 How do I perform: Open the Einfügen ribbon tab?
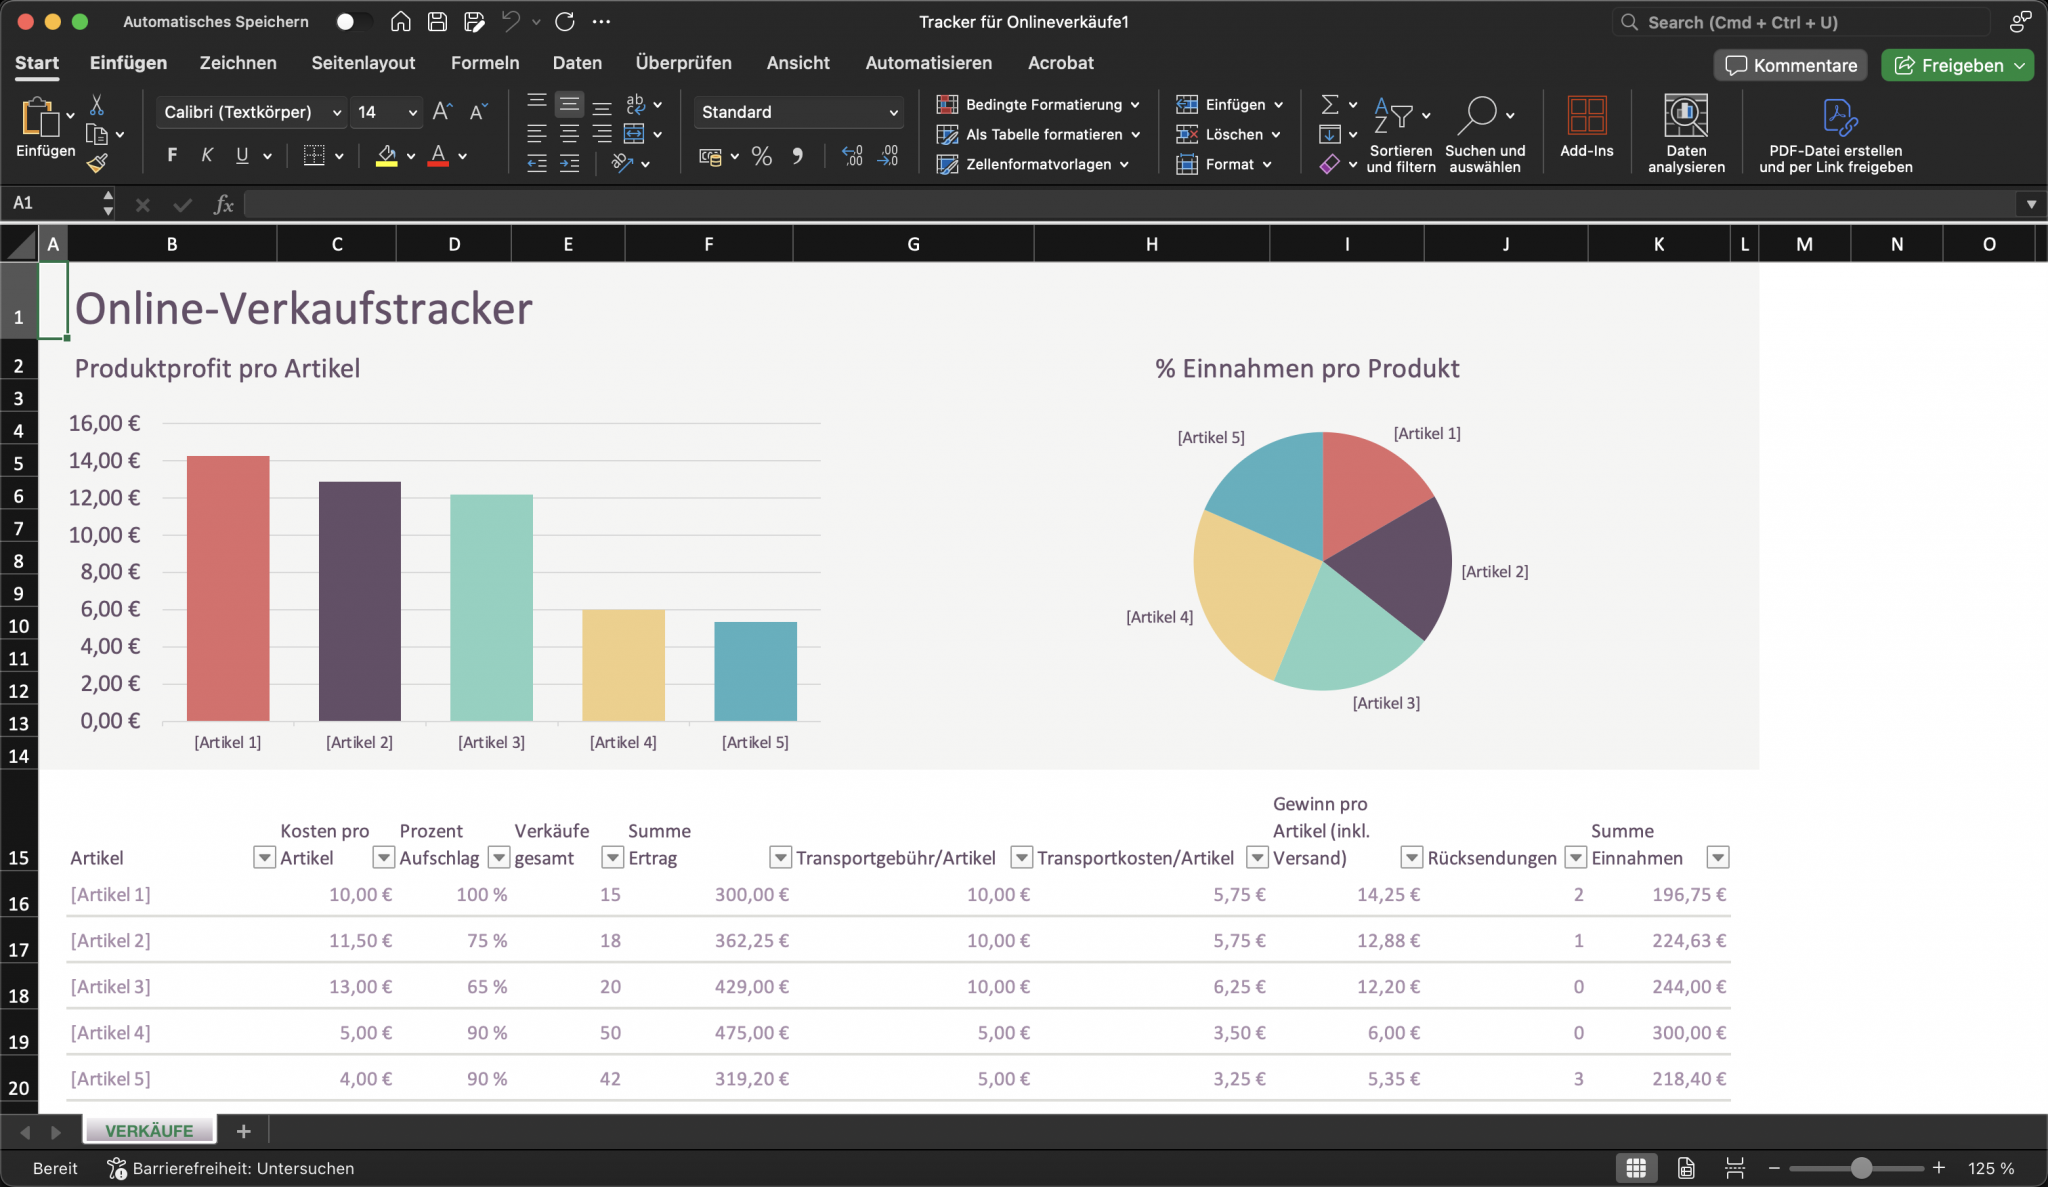click(x=128, y=63)
